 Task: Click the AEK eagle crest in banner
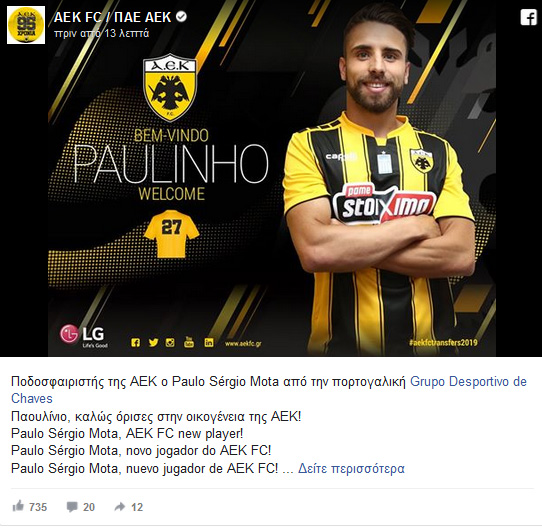170,88
